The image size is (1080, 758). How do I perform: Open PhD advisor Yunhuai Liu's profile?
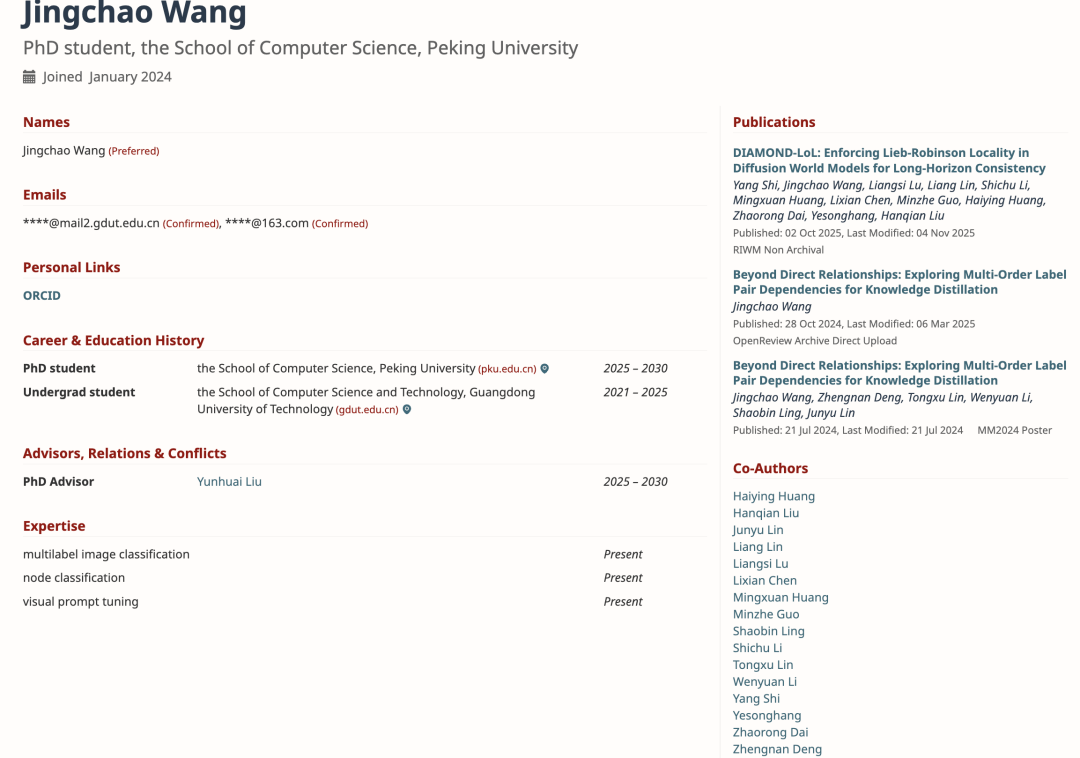pyautogui.click(x=229, y=482)
